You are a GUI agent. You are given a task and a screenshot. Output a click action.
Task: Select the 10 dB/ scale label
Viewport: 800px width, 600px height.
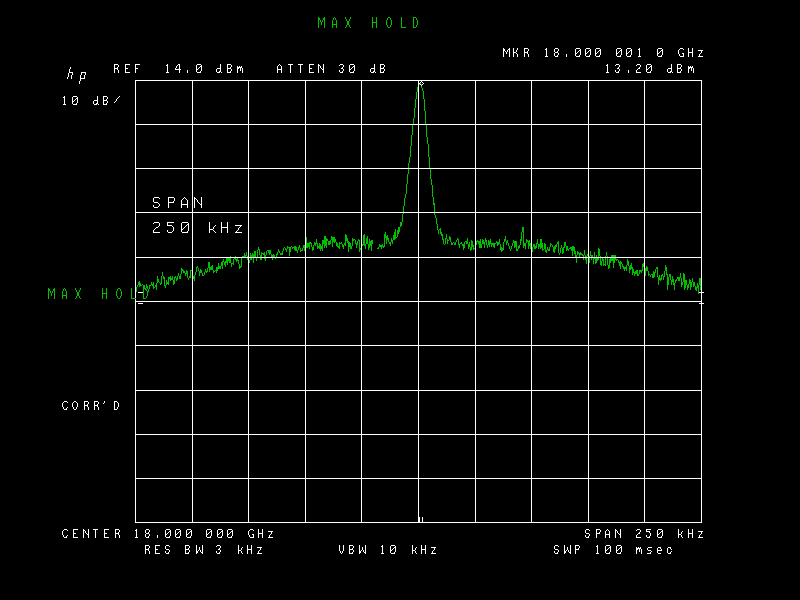(91, 101)
